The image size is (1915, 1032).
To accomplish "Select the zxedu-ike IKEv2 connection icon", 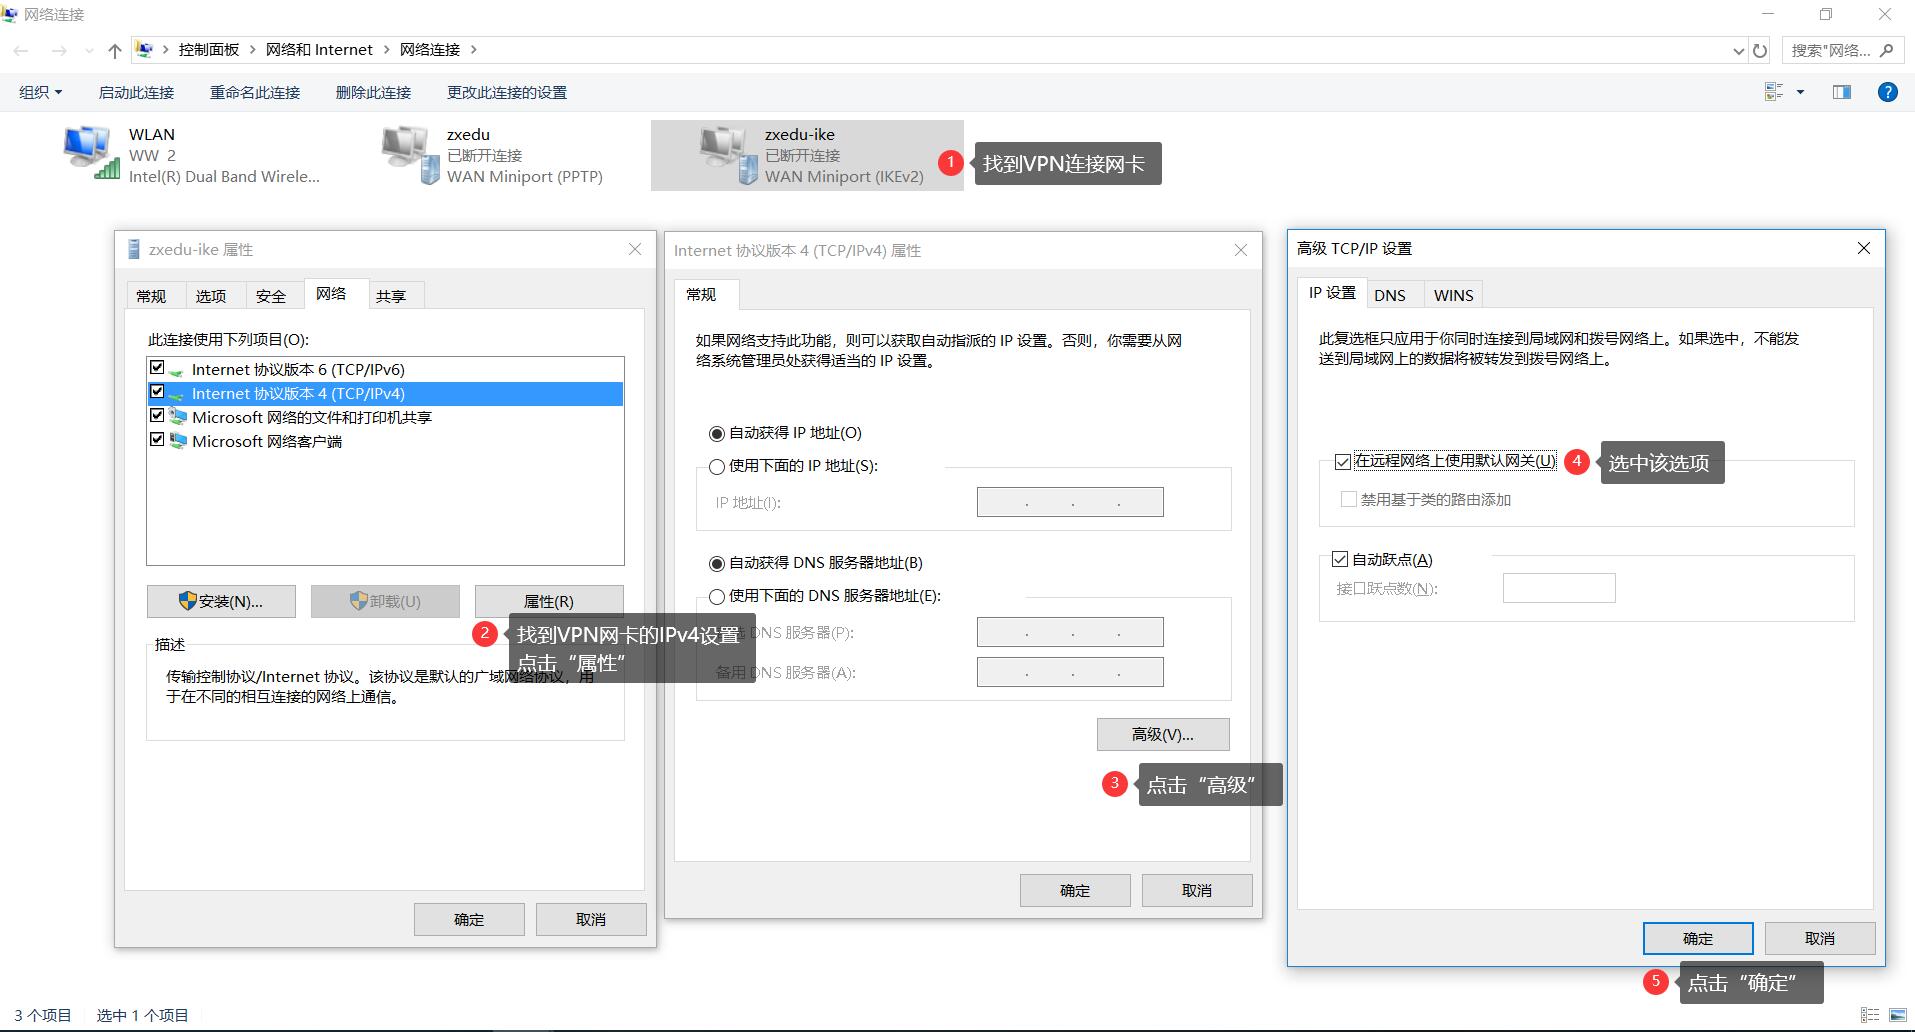I will coord(728,155).
